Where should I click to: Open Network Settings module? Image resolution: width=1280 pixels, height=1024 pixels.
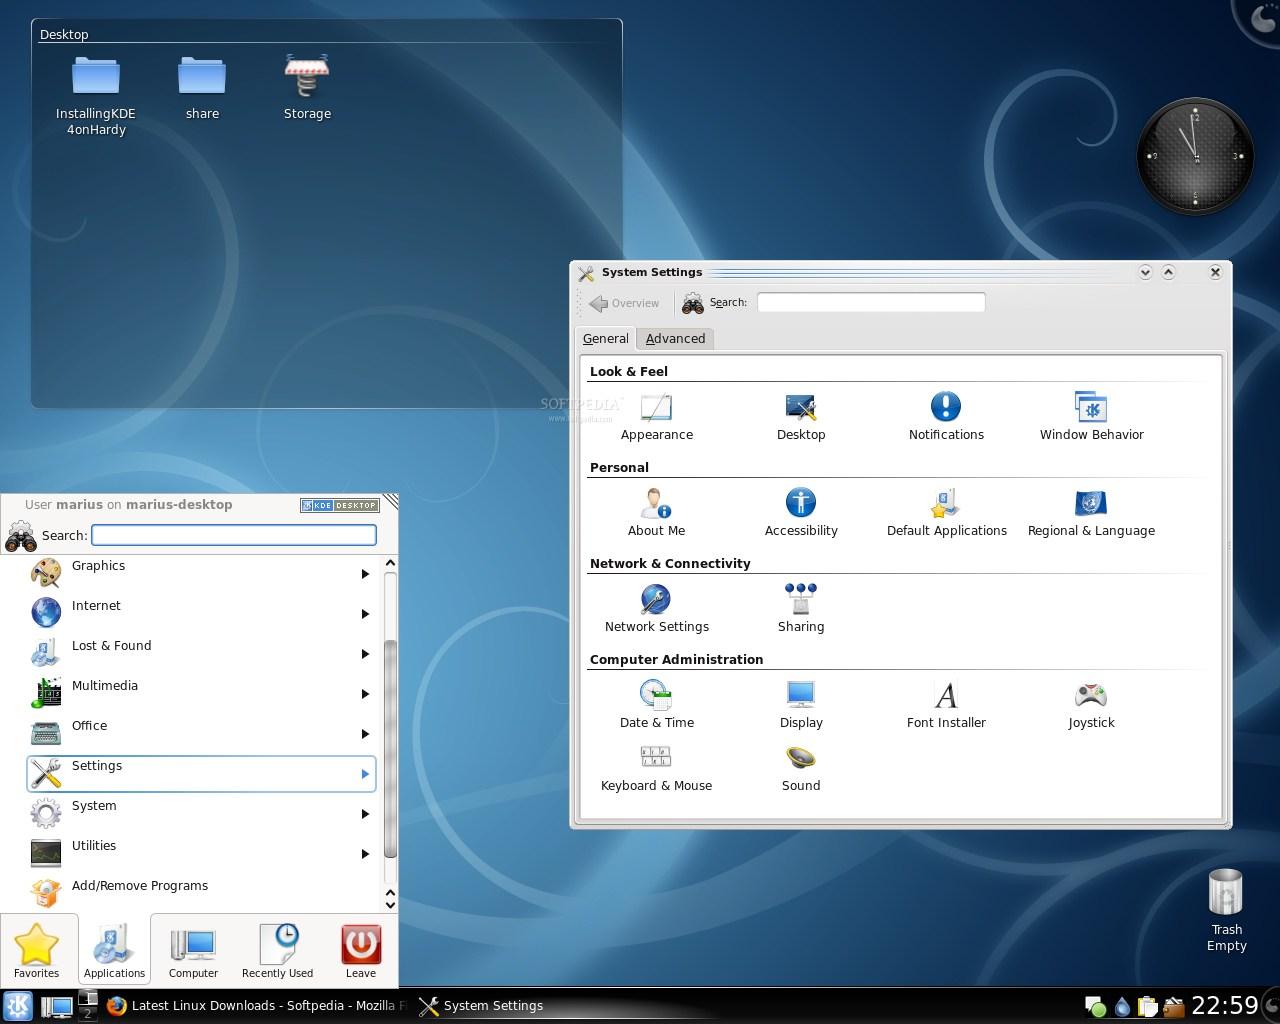tap(656, 606)
